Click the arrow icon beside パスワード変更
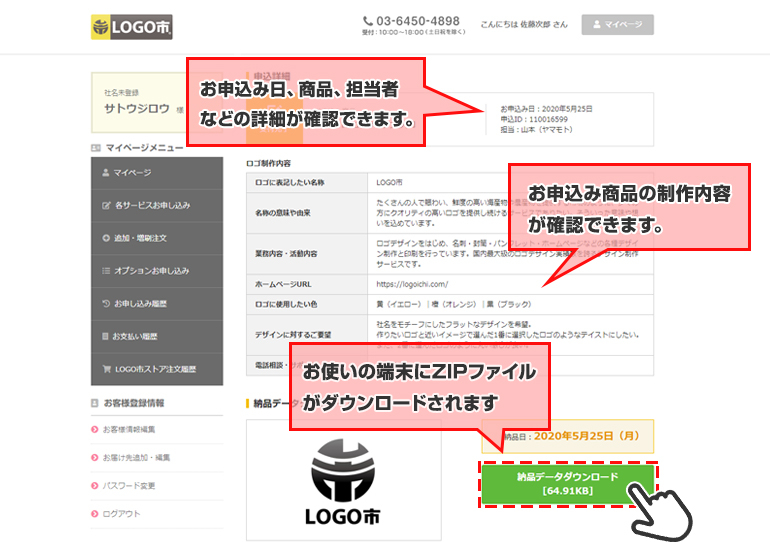The image size is (770, 542). coord(95,486)
